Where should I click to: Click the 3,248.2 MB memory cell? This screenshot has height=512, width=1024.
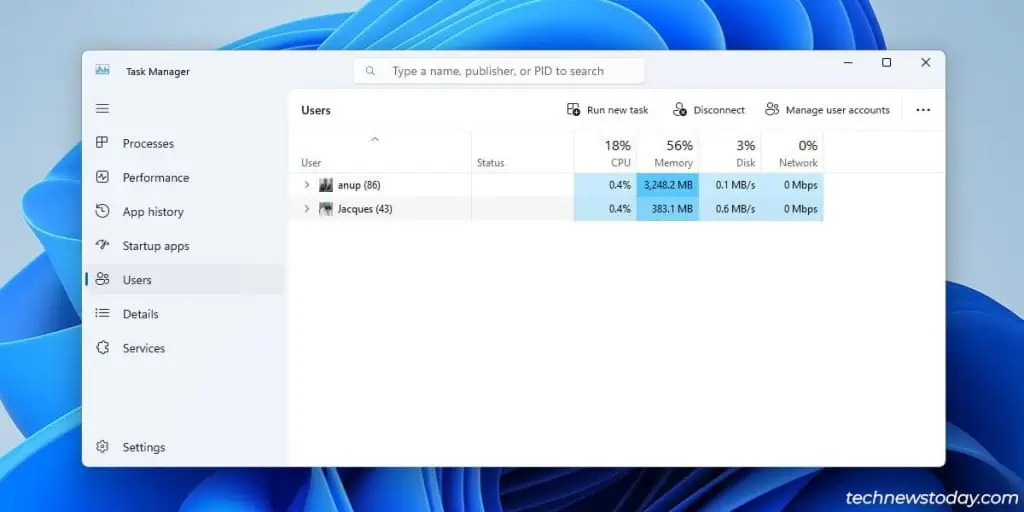667,185
